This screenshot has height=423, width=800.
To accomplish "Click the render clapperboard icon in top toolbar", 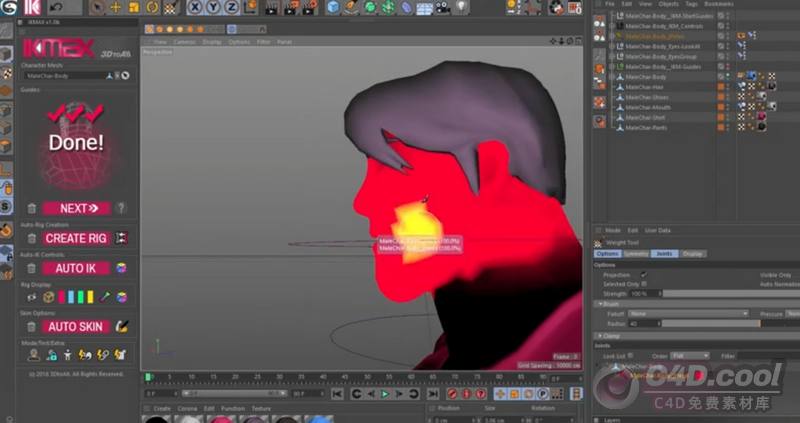I will 271,7.
